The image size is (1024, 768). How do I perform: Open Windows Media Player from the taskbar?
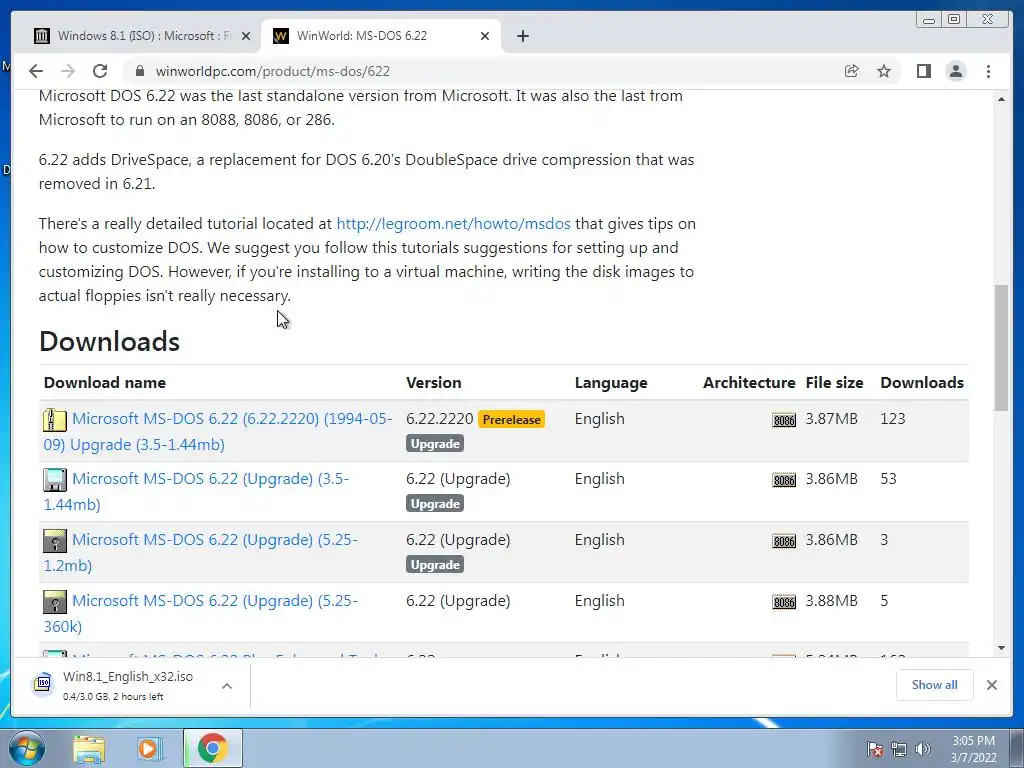click(150, 749)
